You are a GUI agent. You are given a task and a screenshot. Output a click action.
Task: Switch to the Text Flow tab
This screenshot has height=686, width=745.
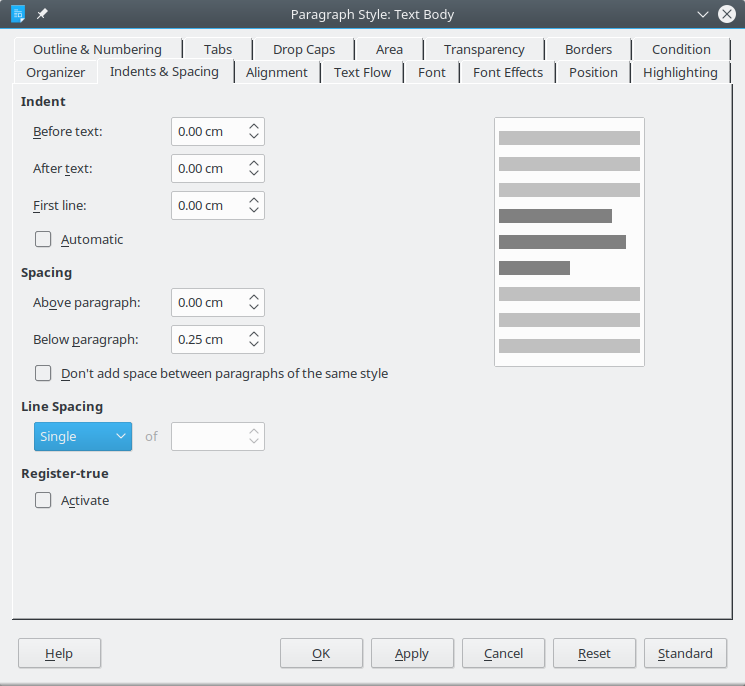[362, 72]
